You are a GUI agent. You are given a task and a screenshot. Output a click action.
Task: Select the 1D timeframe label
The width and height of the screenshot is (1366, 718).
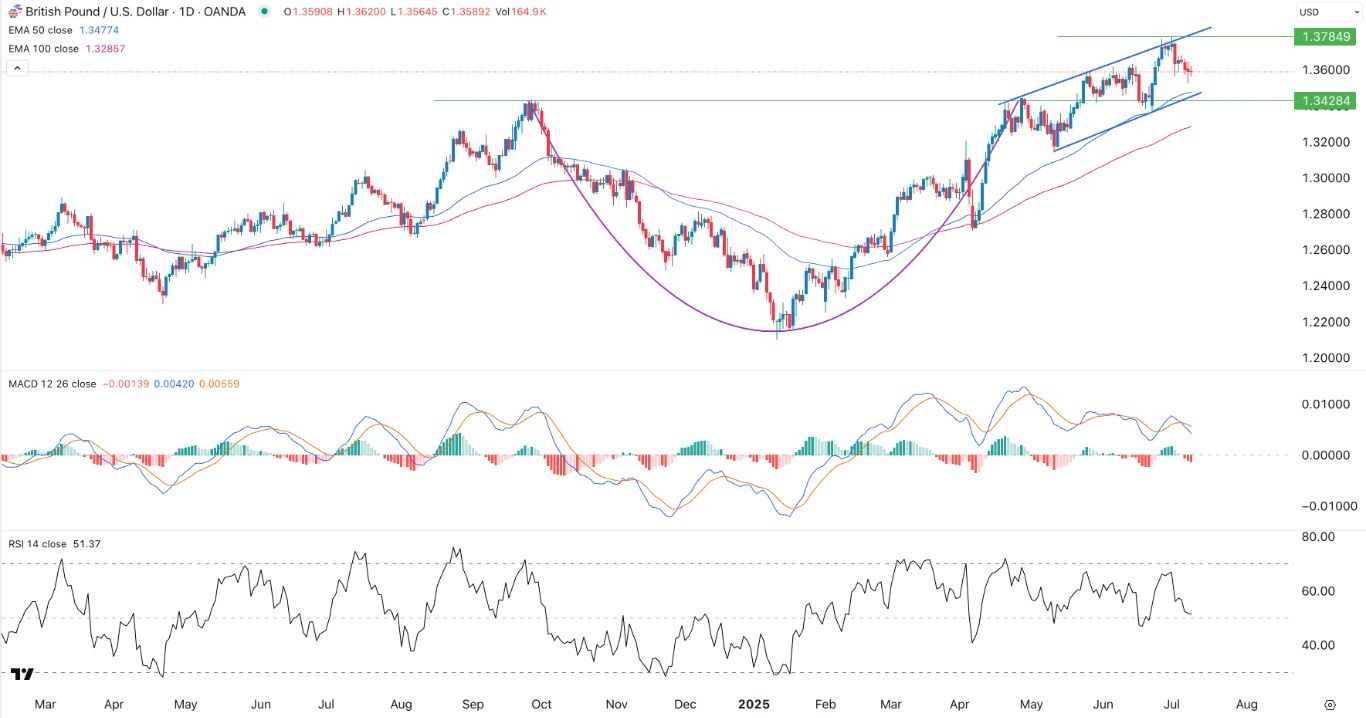pos(184,11)
